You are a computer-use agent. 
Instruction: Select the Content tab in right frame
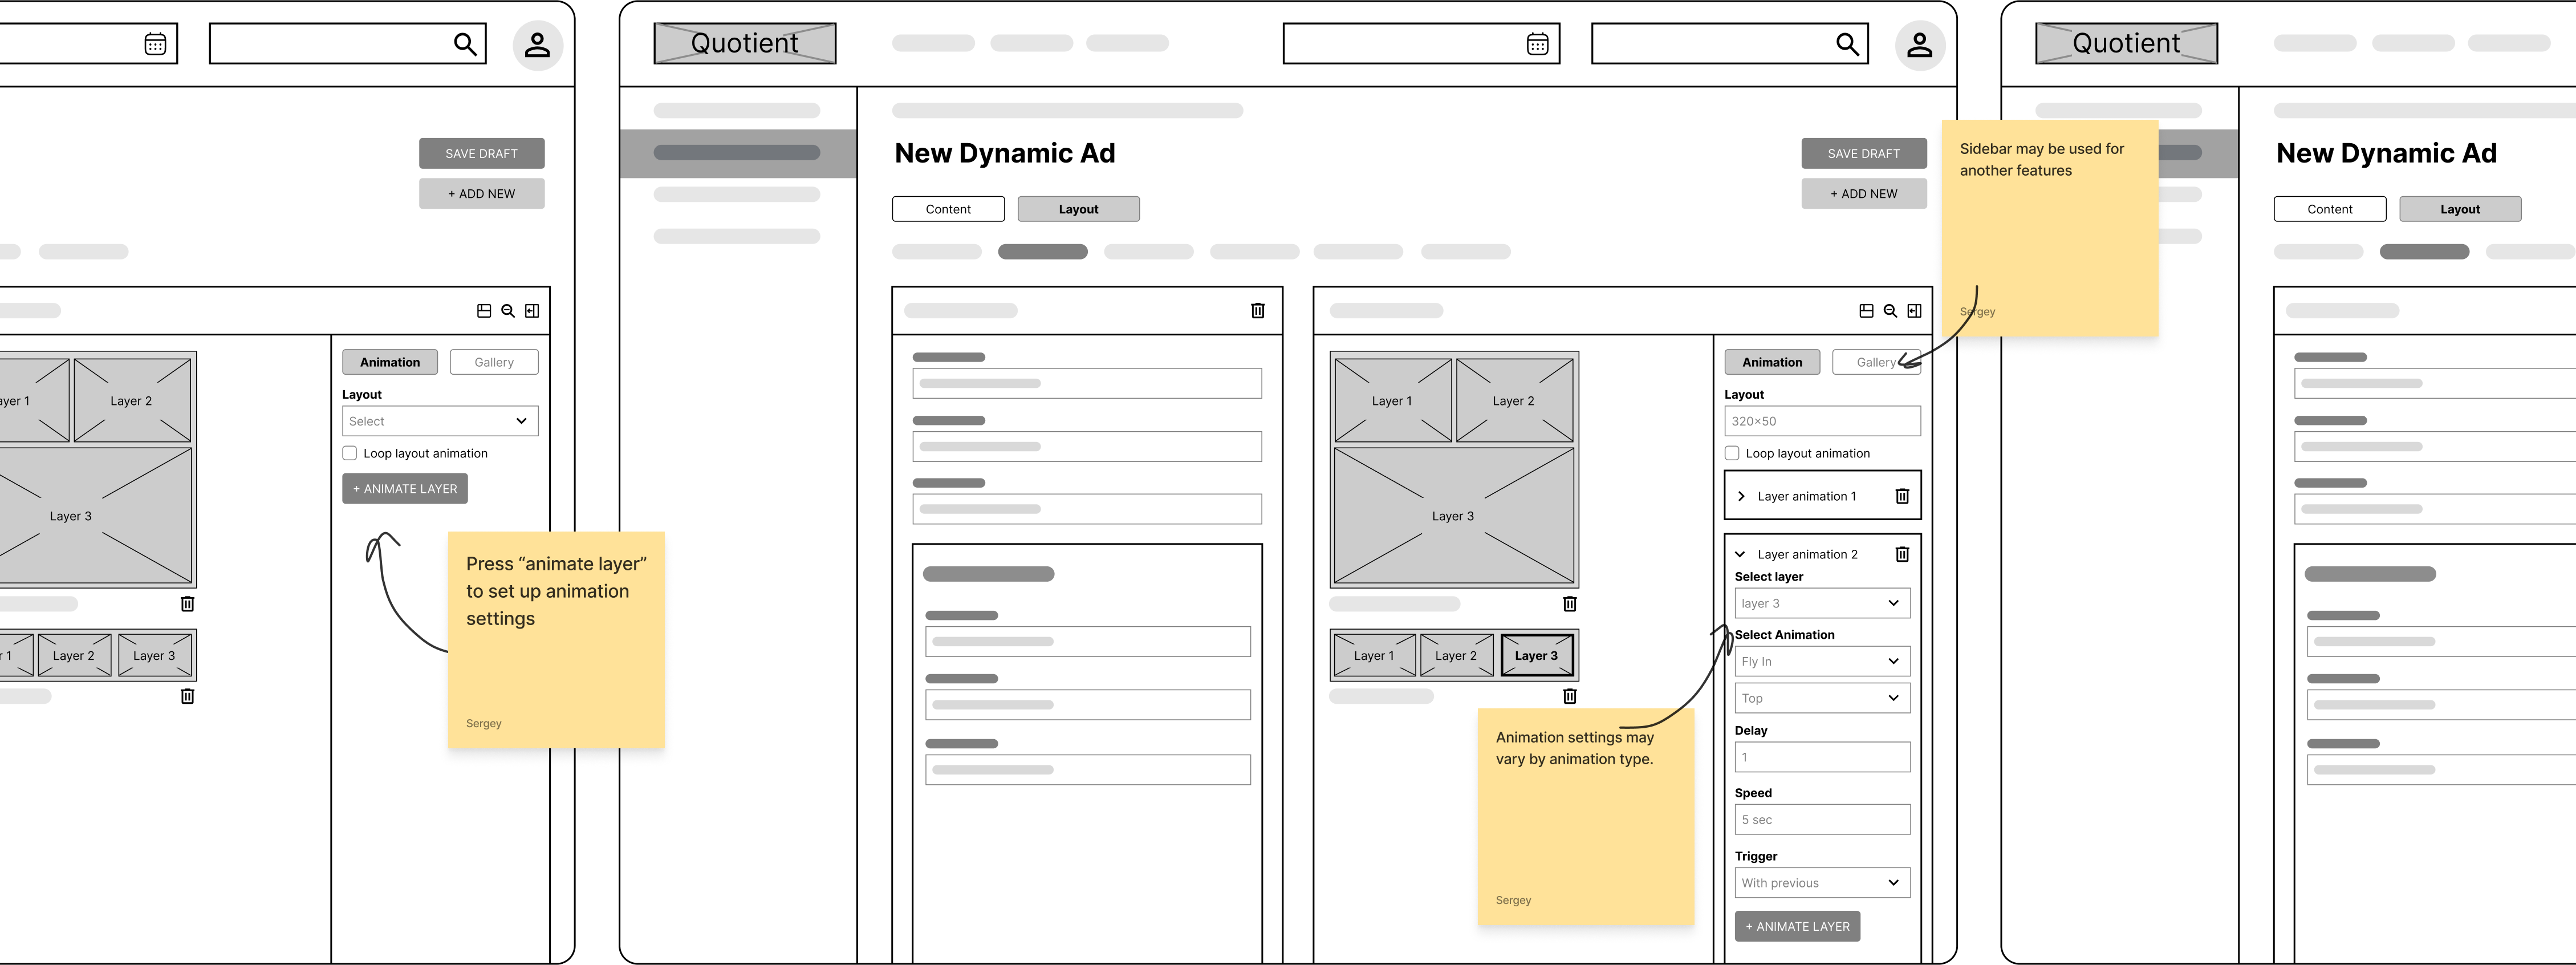click(2330, 209)
